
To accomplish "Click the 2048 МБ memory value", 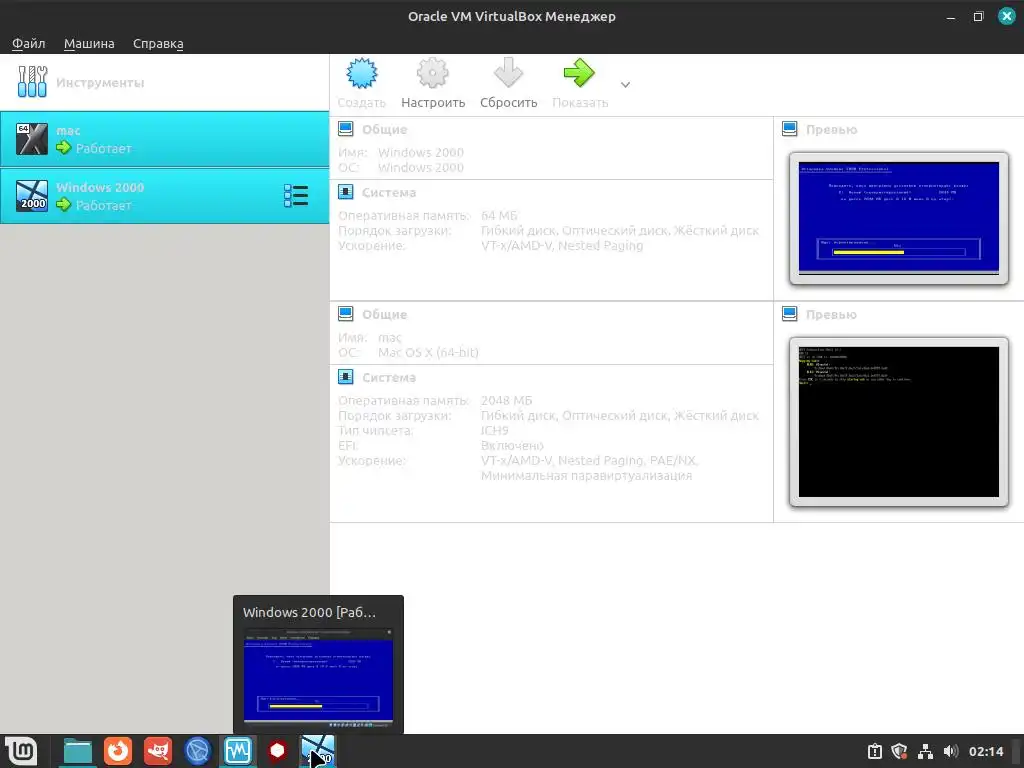I will pyautogui.click(x=506, y=400).
